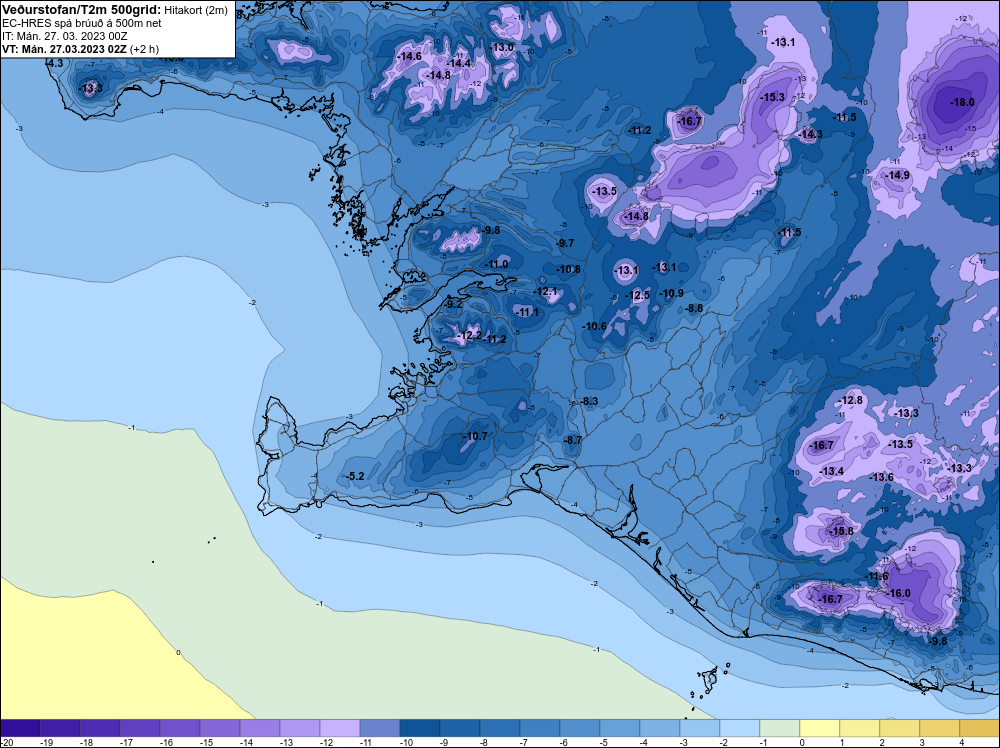This screenshot has height=748, width=1000.
Task: Click the -13.4 temperature label
Action: click(x=832, y=471)
